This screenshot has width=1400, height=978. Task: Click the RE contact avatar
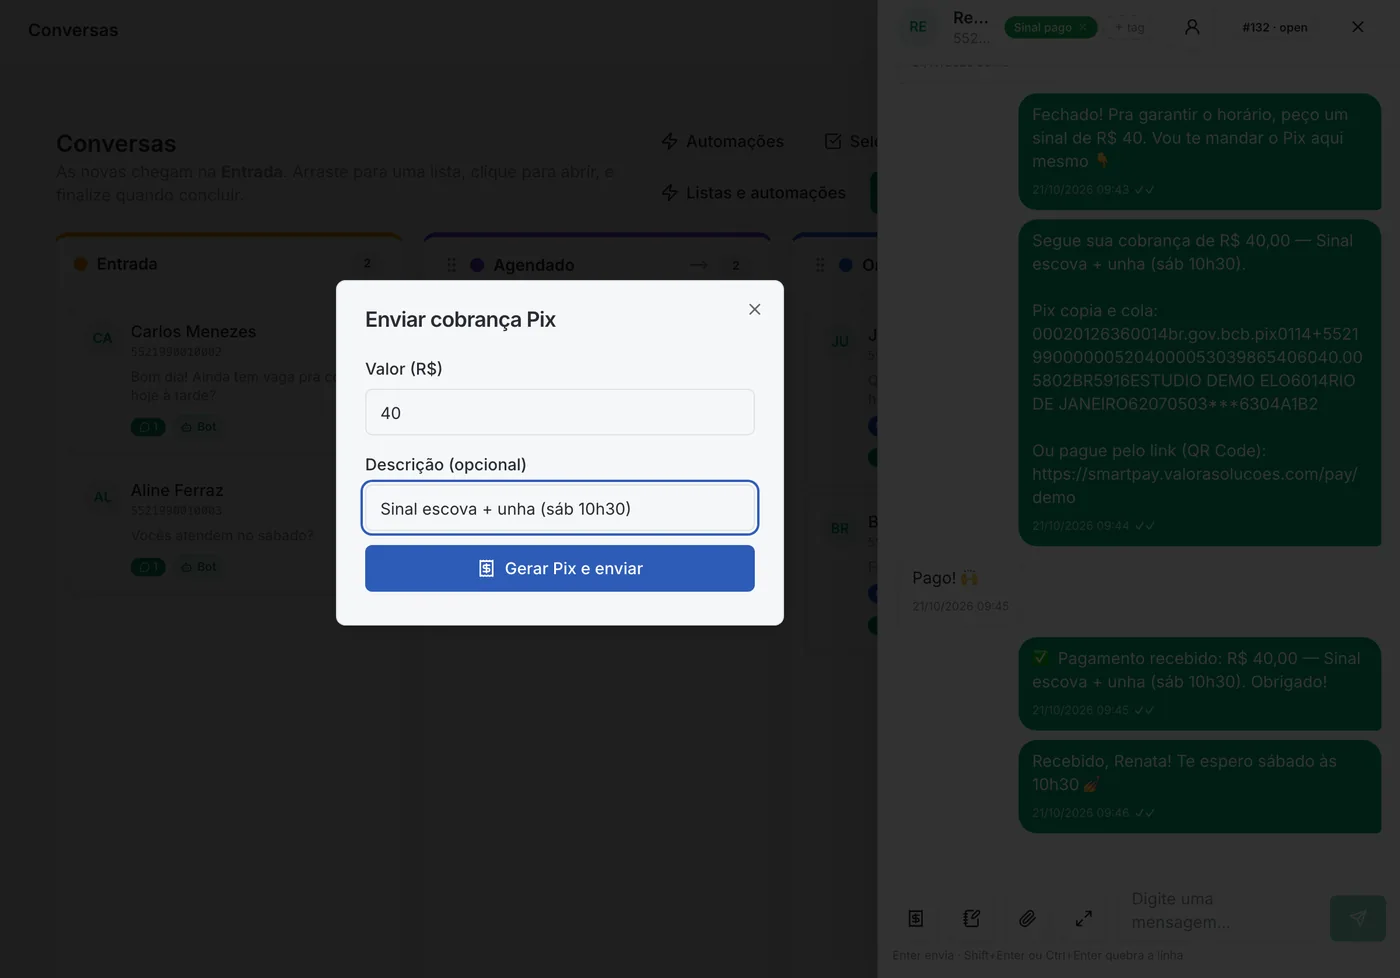tap(918, 27)
